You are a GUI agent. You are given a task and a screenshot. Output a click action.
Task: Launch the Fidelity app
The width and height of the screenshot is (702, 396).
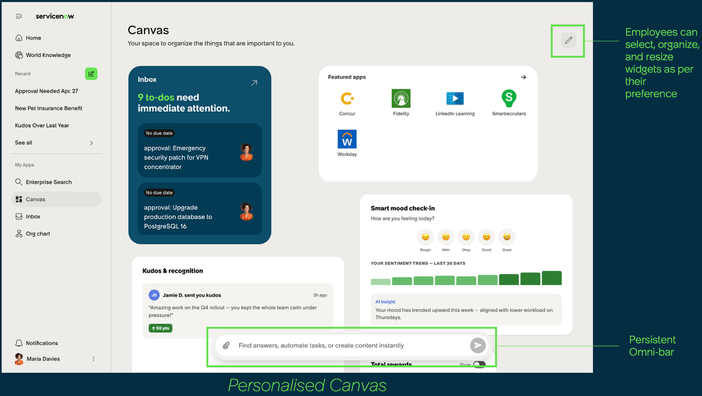[x=401, y=103]
